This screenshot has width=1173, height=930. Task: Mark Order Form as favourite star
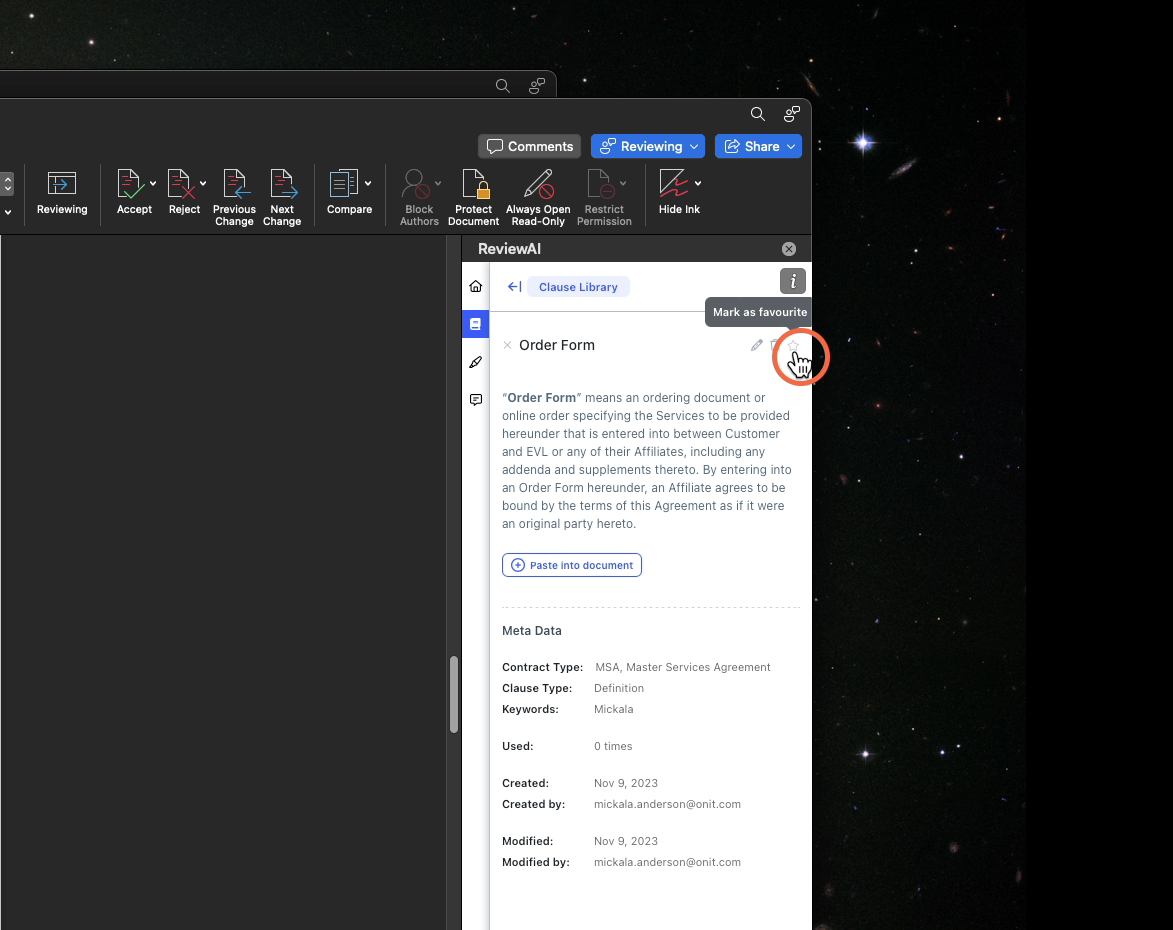coord(794,345)
